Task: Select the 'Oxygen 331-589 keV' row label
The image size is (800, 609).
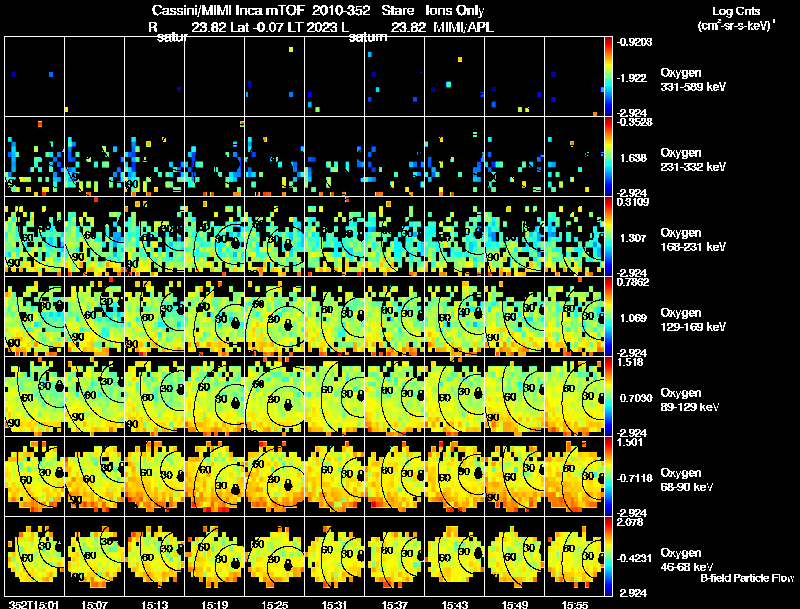Action: 693,80
